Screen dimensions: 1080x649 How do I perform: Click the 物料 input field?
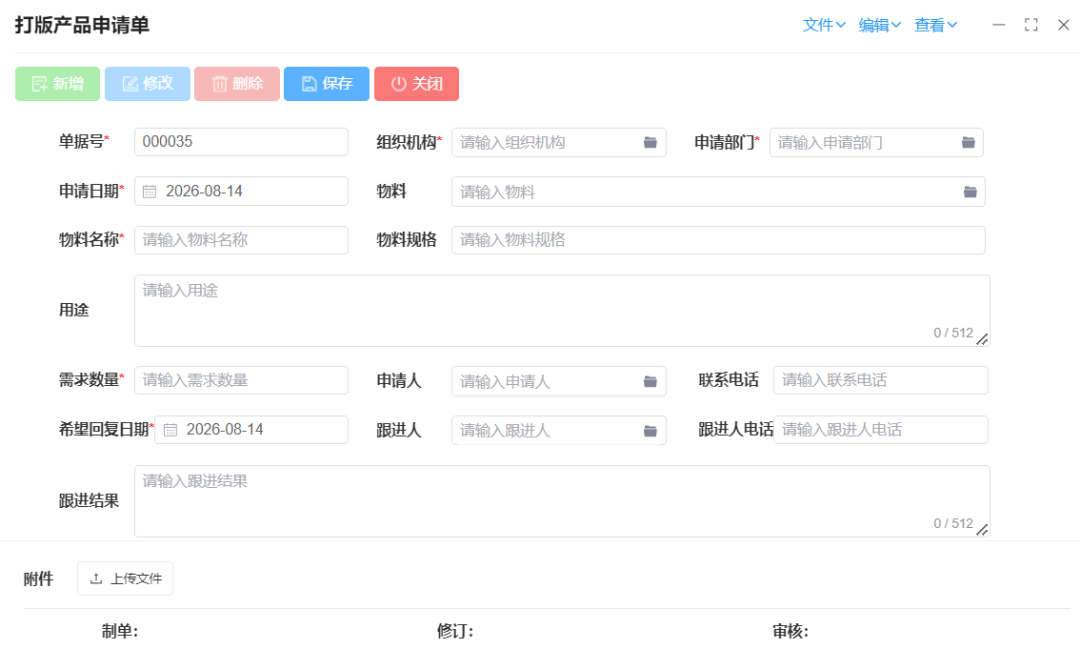[718, 192]
